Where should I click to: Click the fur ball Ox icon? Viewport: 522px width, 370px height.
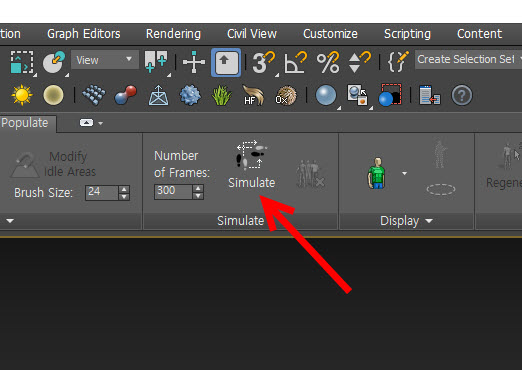pyautogui.click(x=286, y=96)
